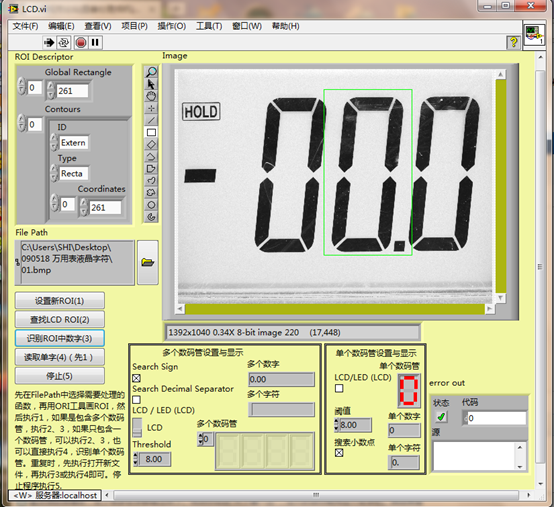The width and height of the screenshot is (554, 507).
Task: Flip the LCD / LED vertical slide switch
Action: click(137, 428)
